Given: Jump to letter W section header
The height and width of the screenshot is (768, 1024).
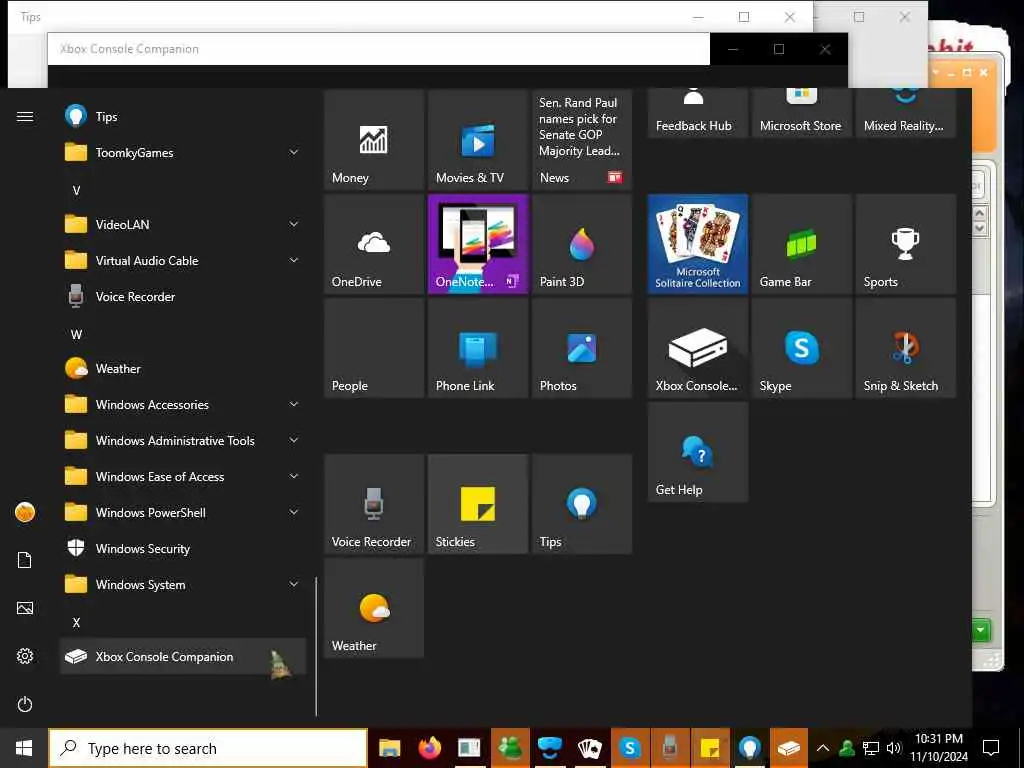Looking at the screenshot, I should [x=76, y=334].
